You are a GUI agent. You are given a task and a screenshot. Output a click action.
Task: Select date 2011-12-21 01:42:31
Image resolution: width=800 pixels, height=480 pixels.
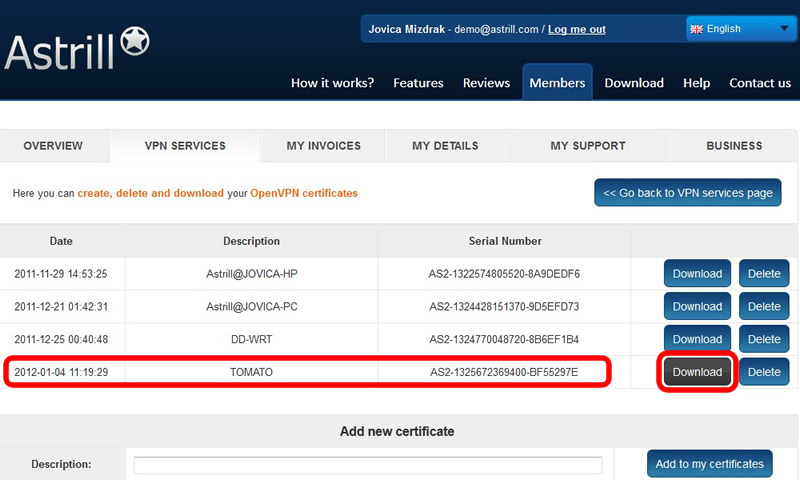61,307
